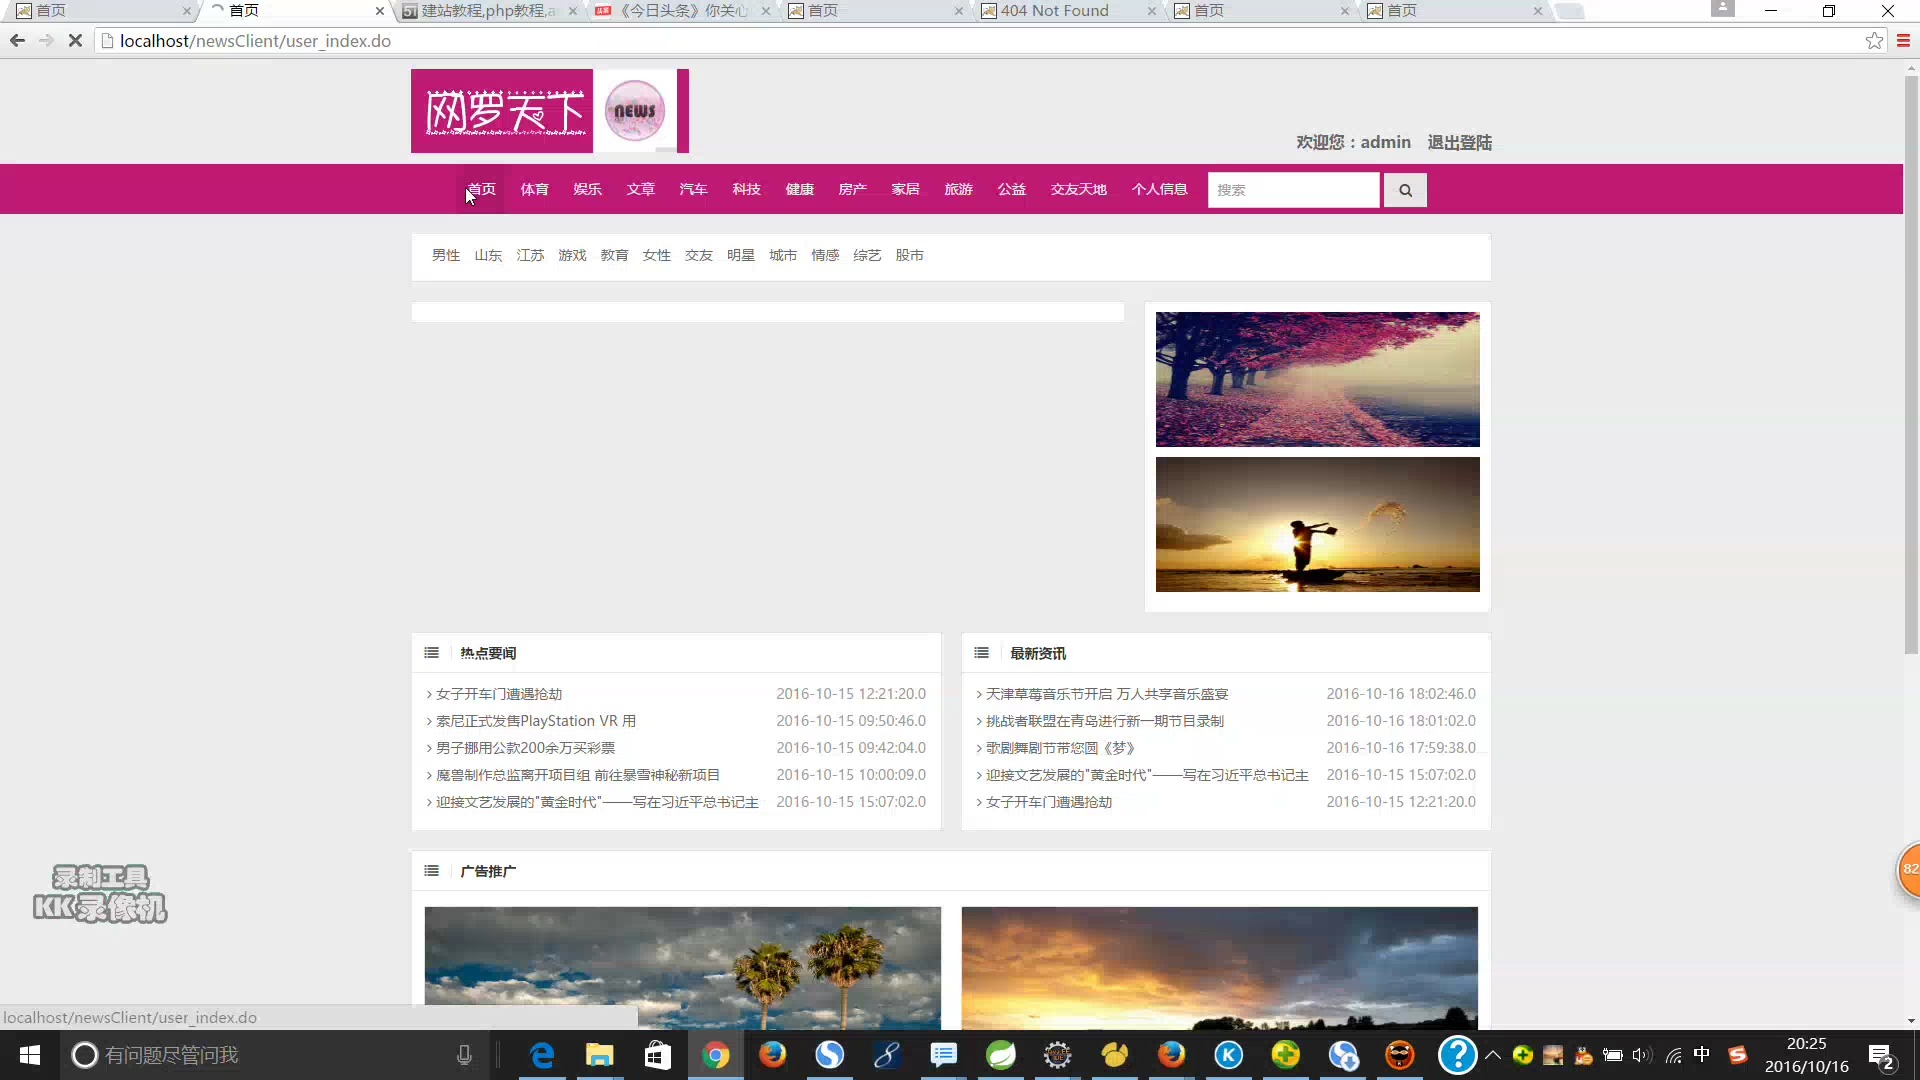The width and height of the screenshot is (1920, 1080).
Task: Open the 综艺 category link
Action: [x=867, y=255]
